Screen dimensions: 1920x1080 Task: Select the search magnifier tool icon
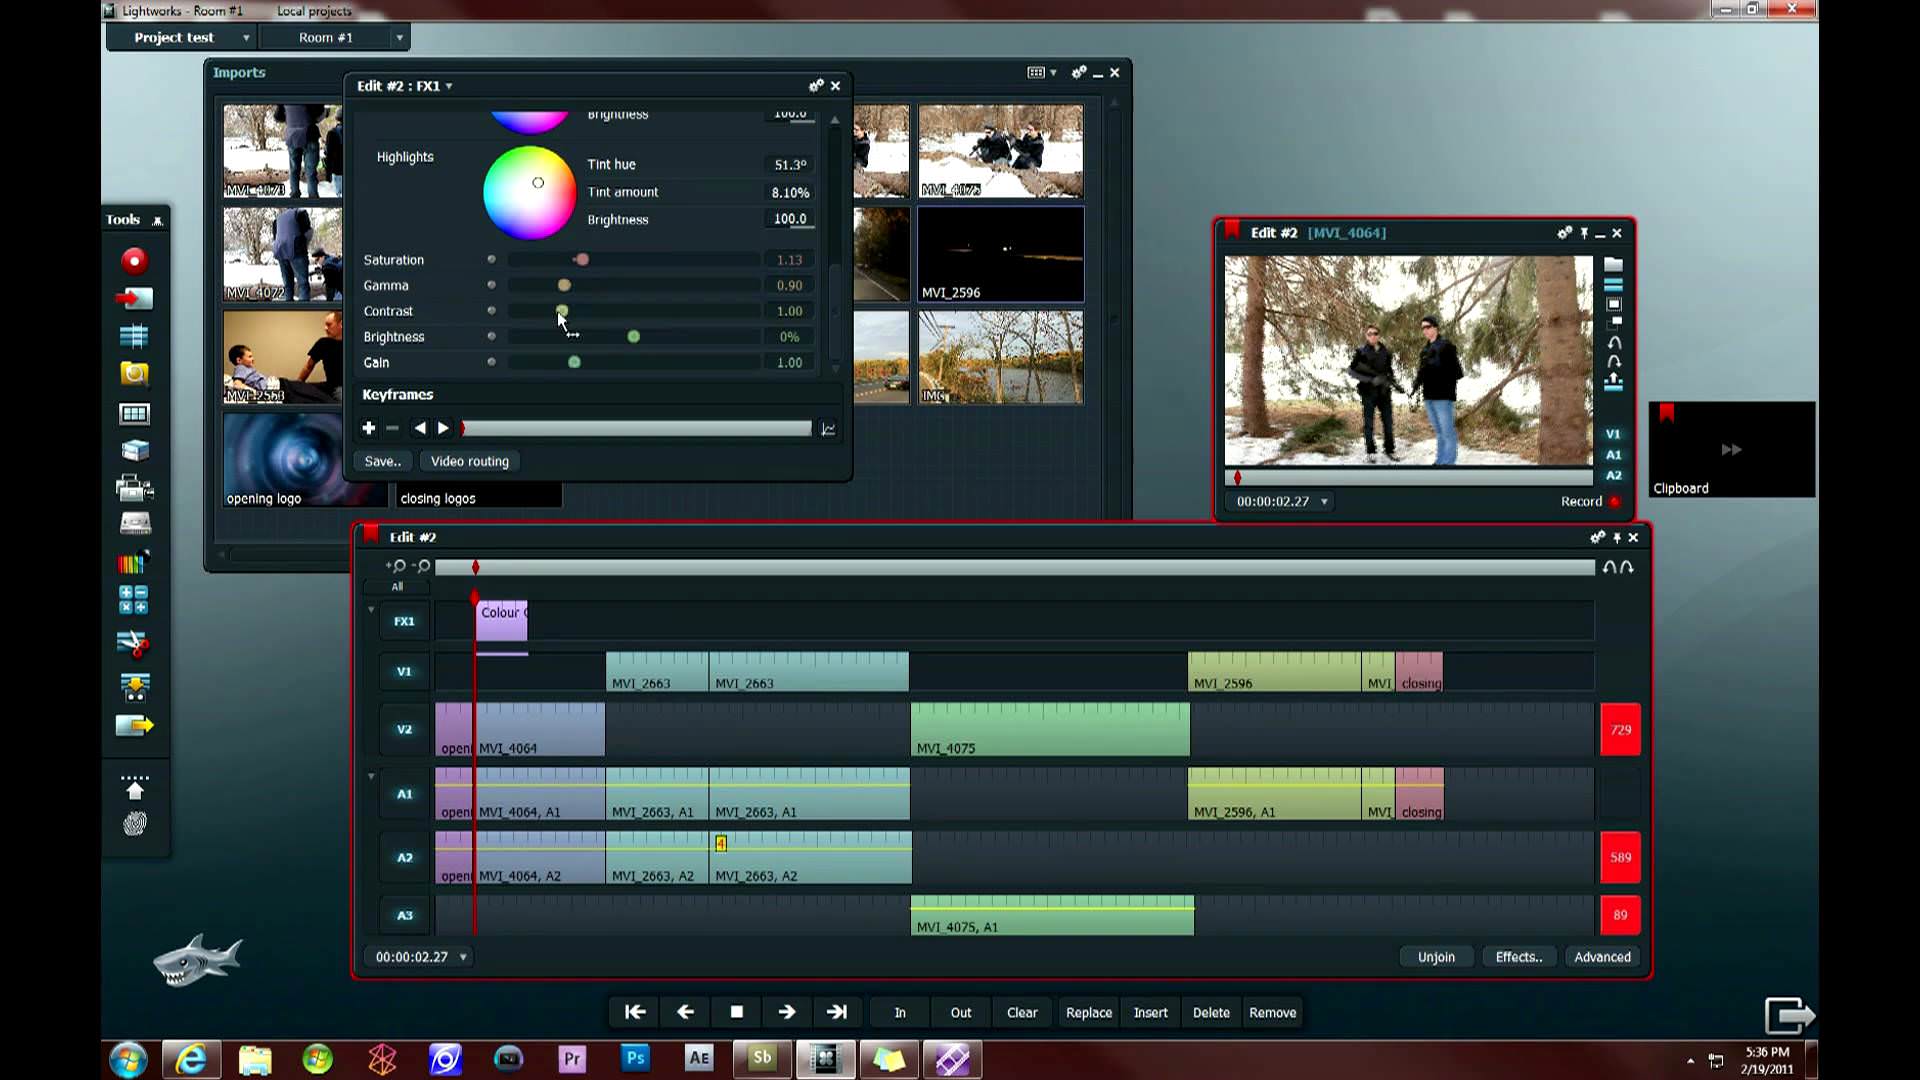(134, 374)
